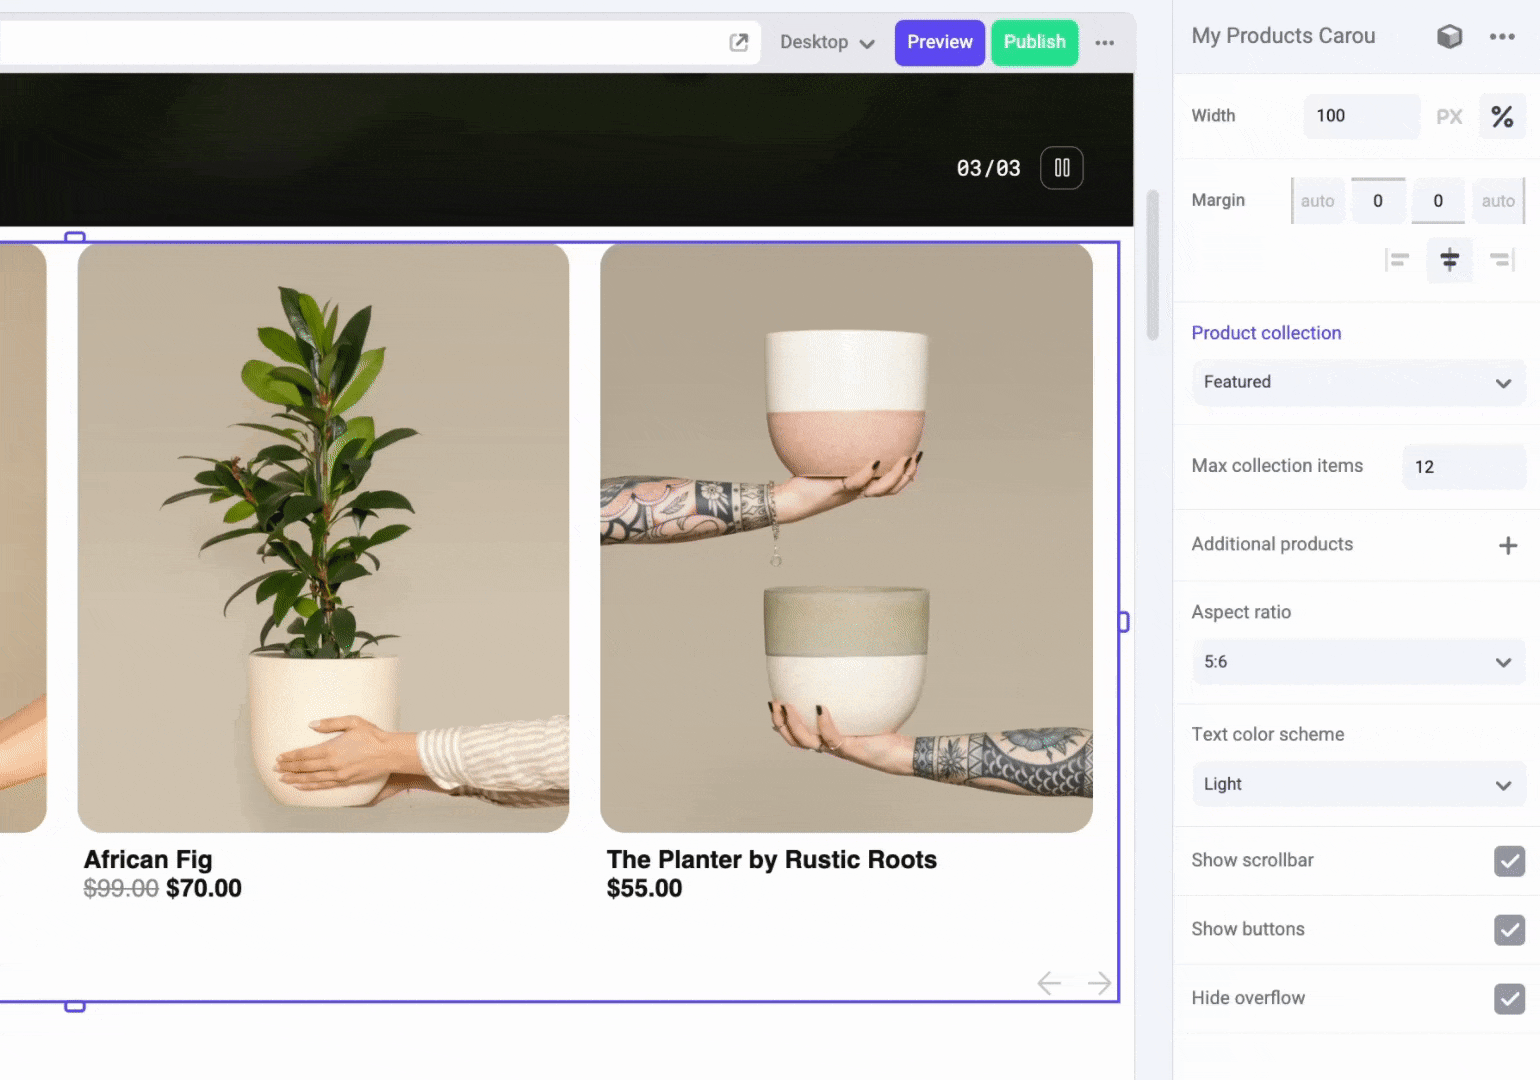Open the ellipsis menu beside the cube icon
Image resolution: width=1540 pixels, height=1080 pixels.
click(x=1502, y=36)
